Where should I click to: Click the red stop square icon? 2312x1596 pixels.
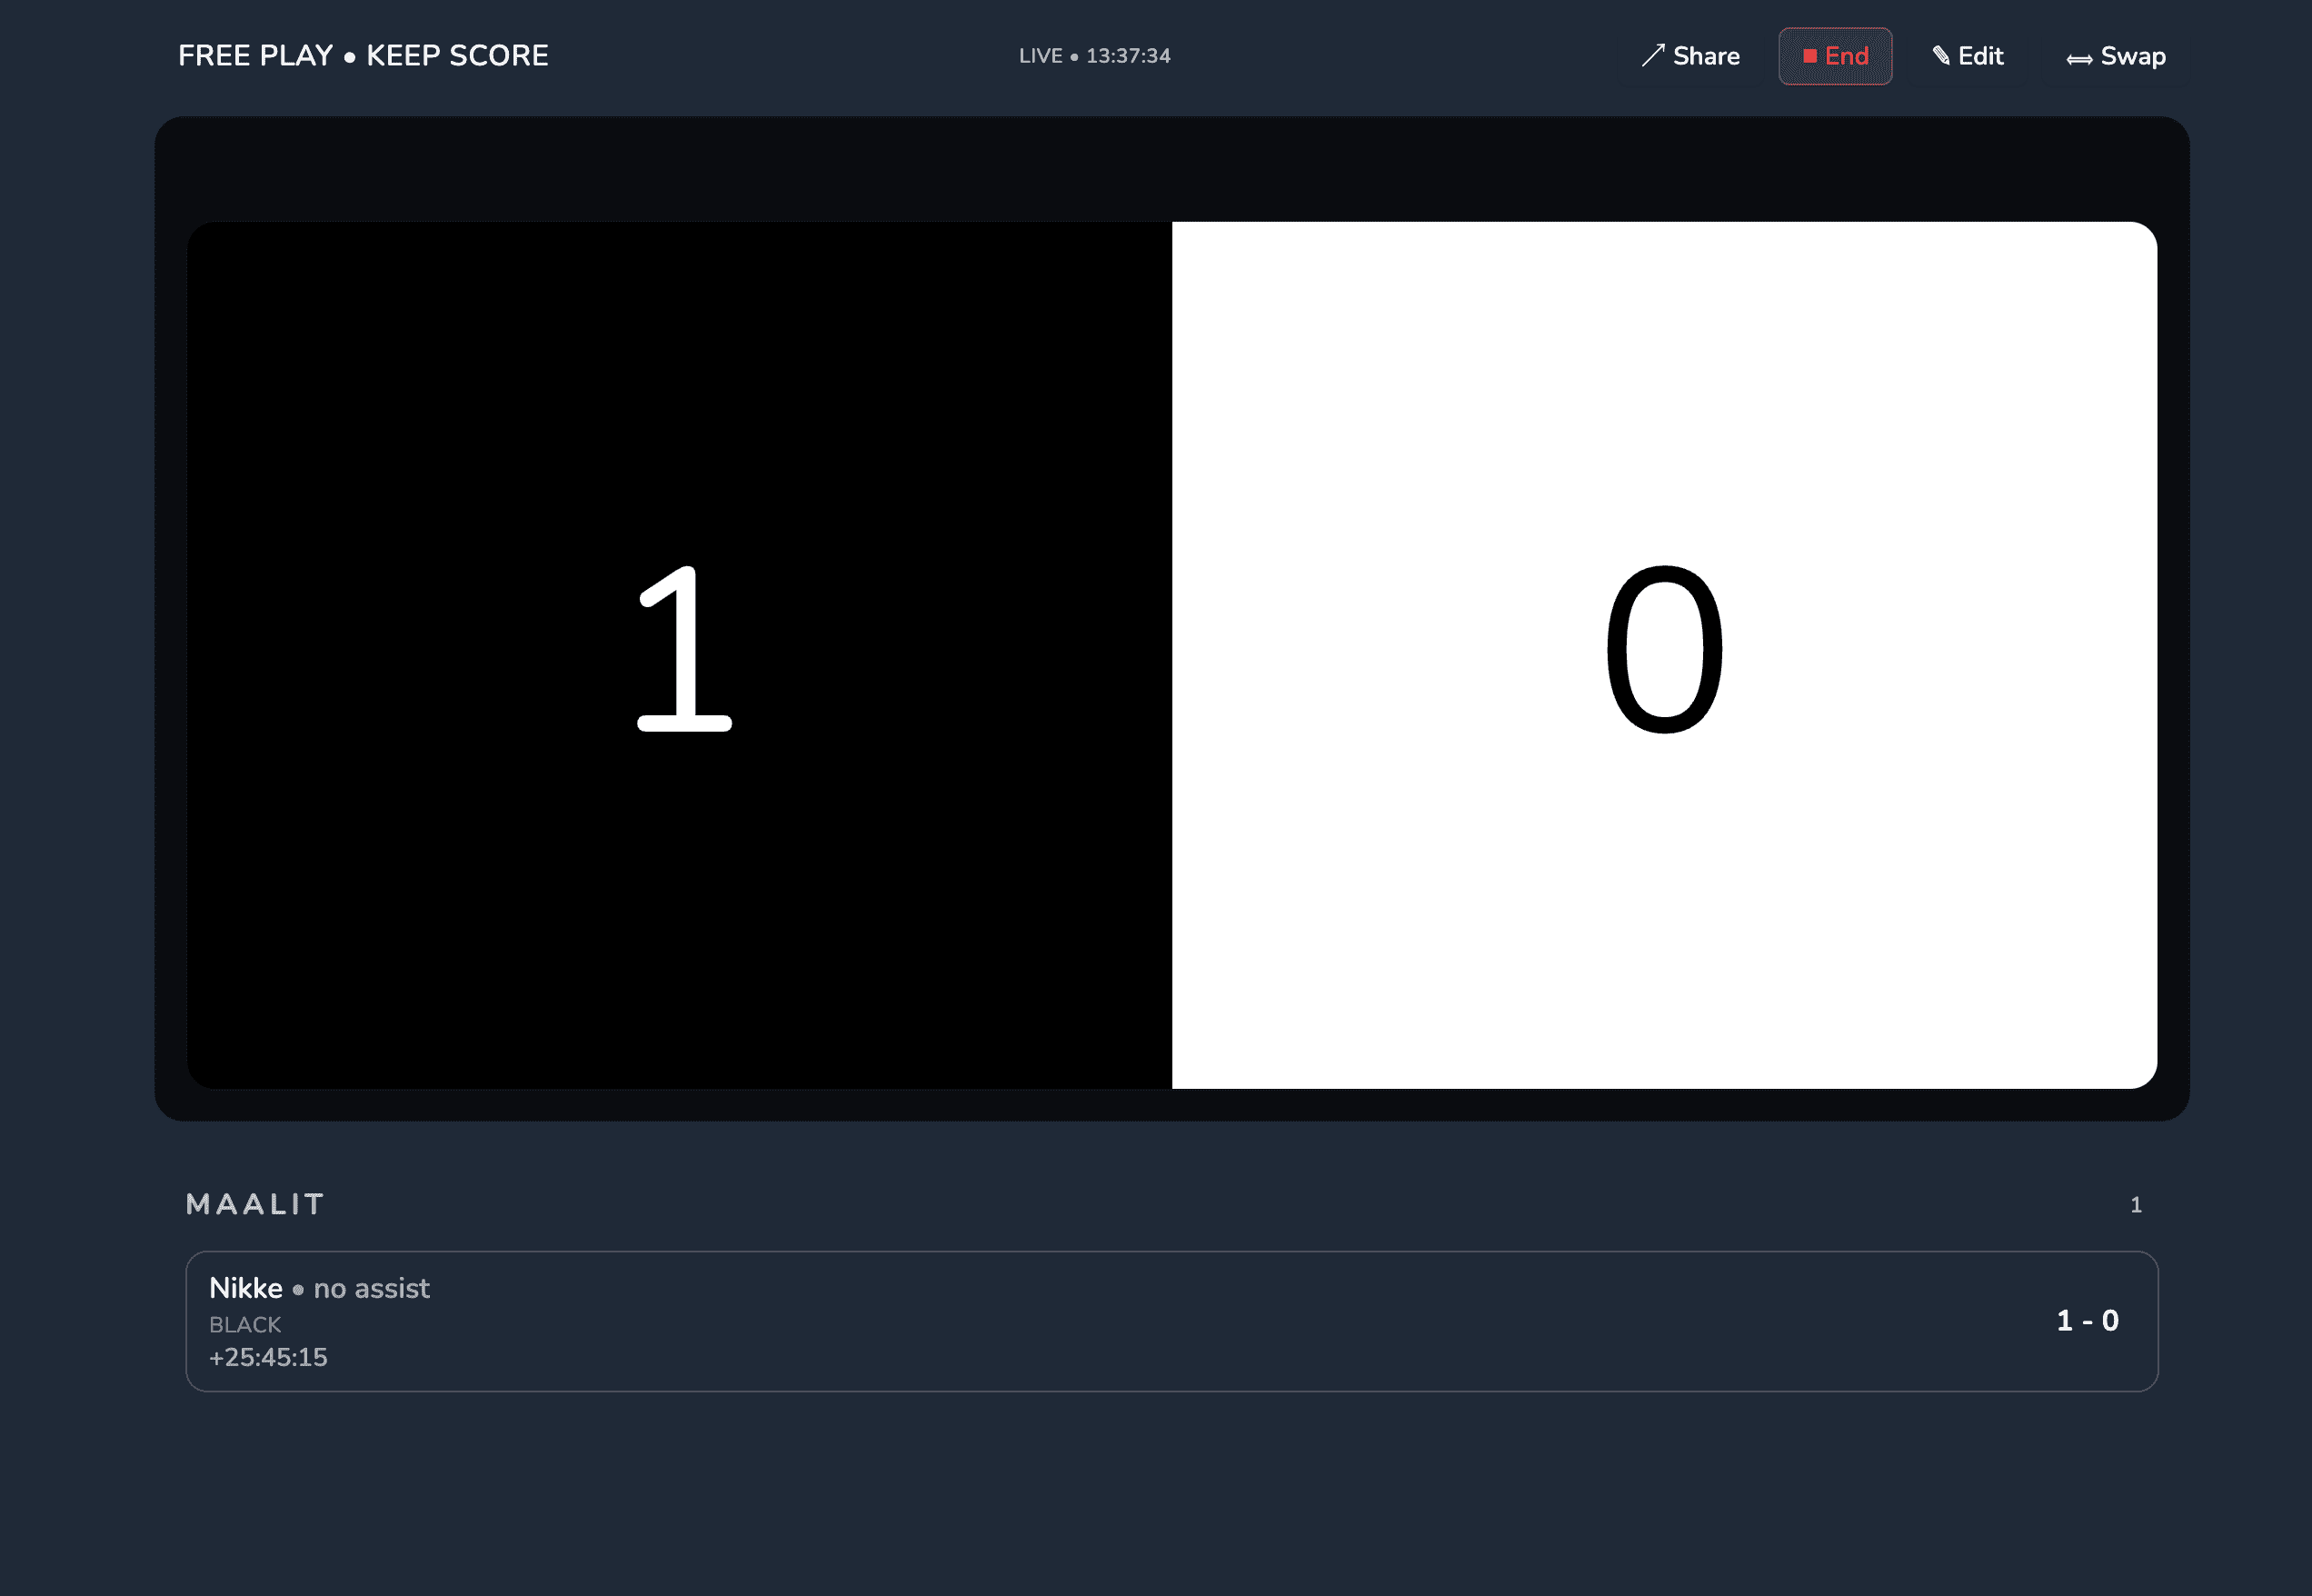click(1809, 56)
